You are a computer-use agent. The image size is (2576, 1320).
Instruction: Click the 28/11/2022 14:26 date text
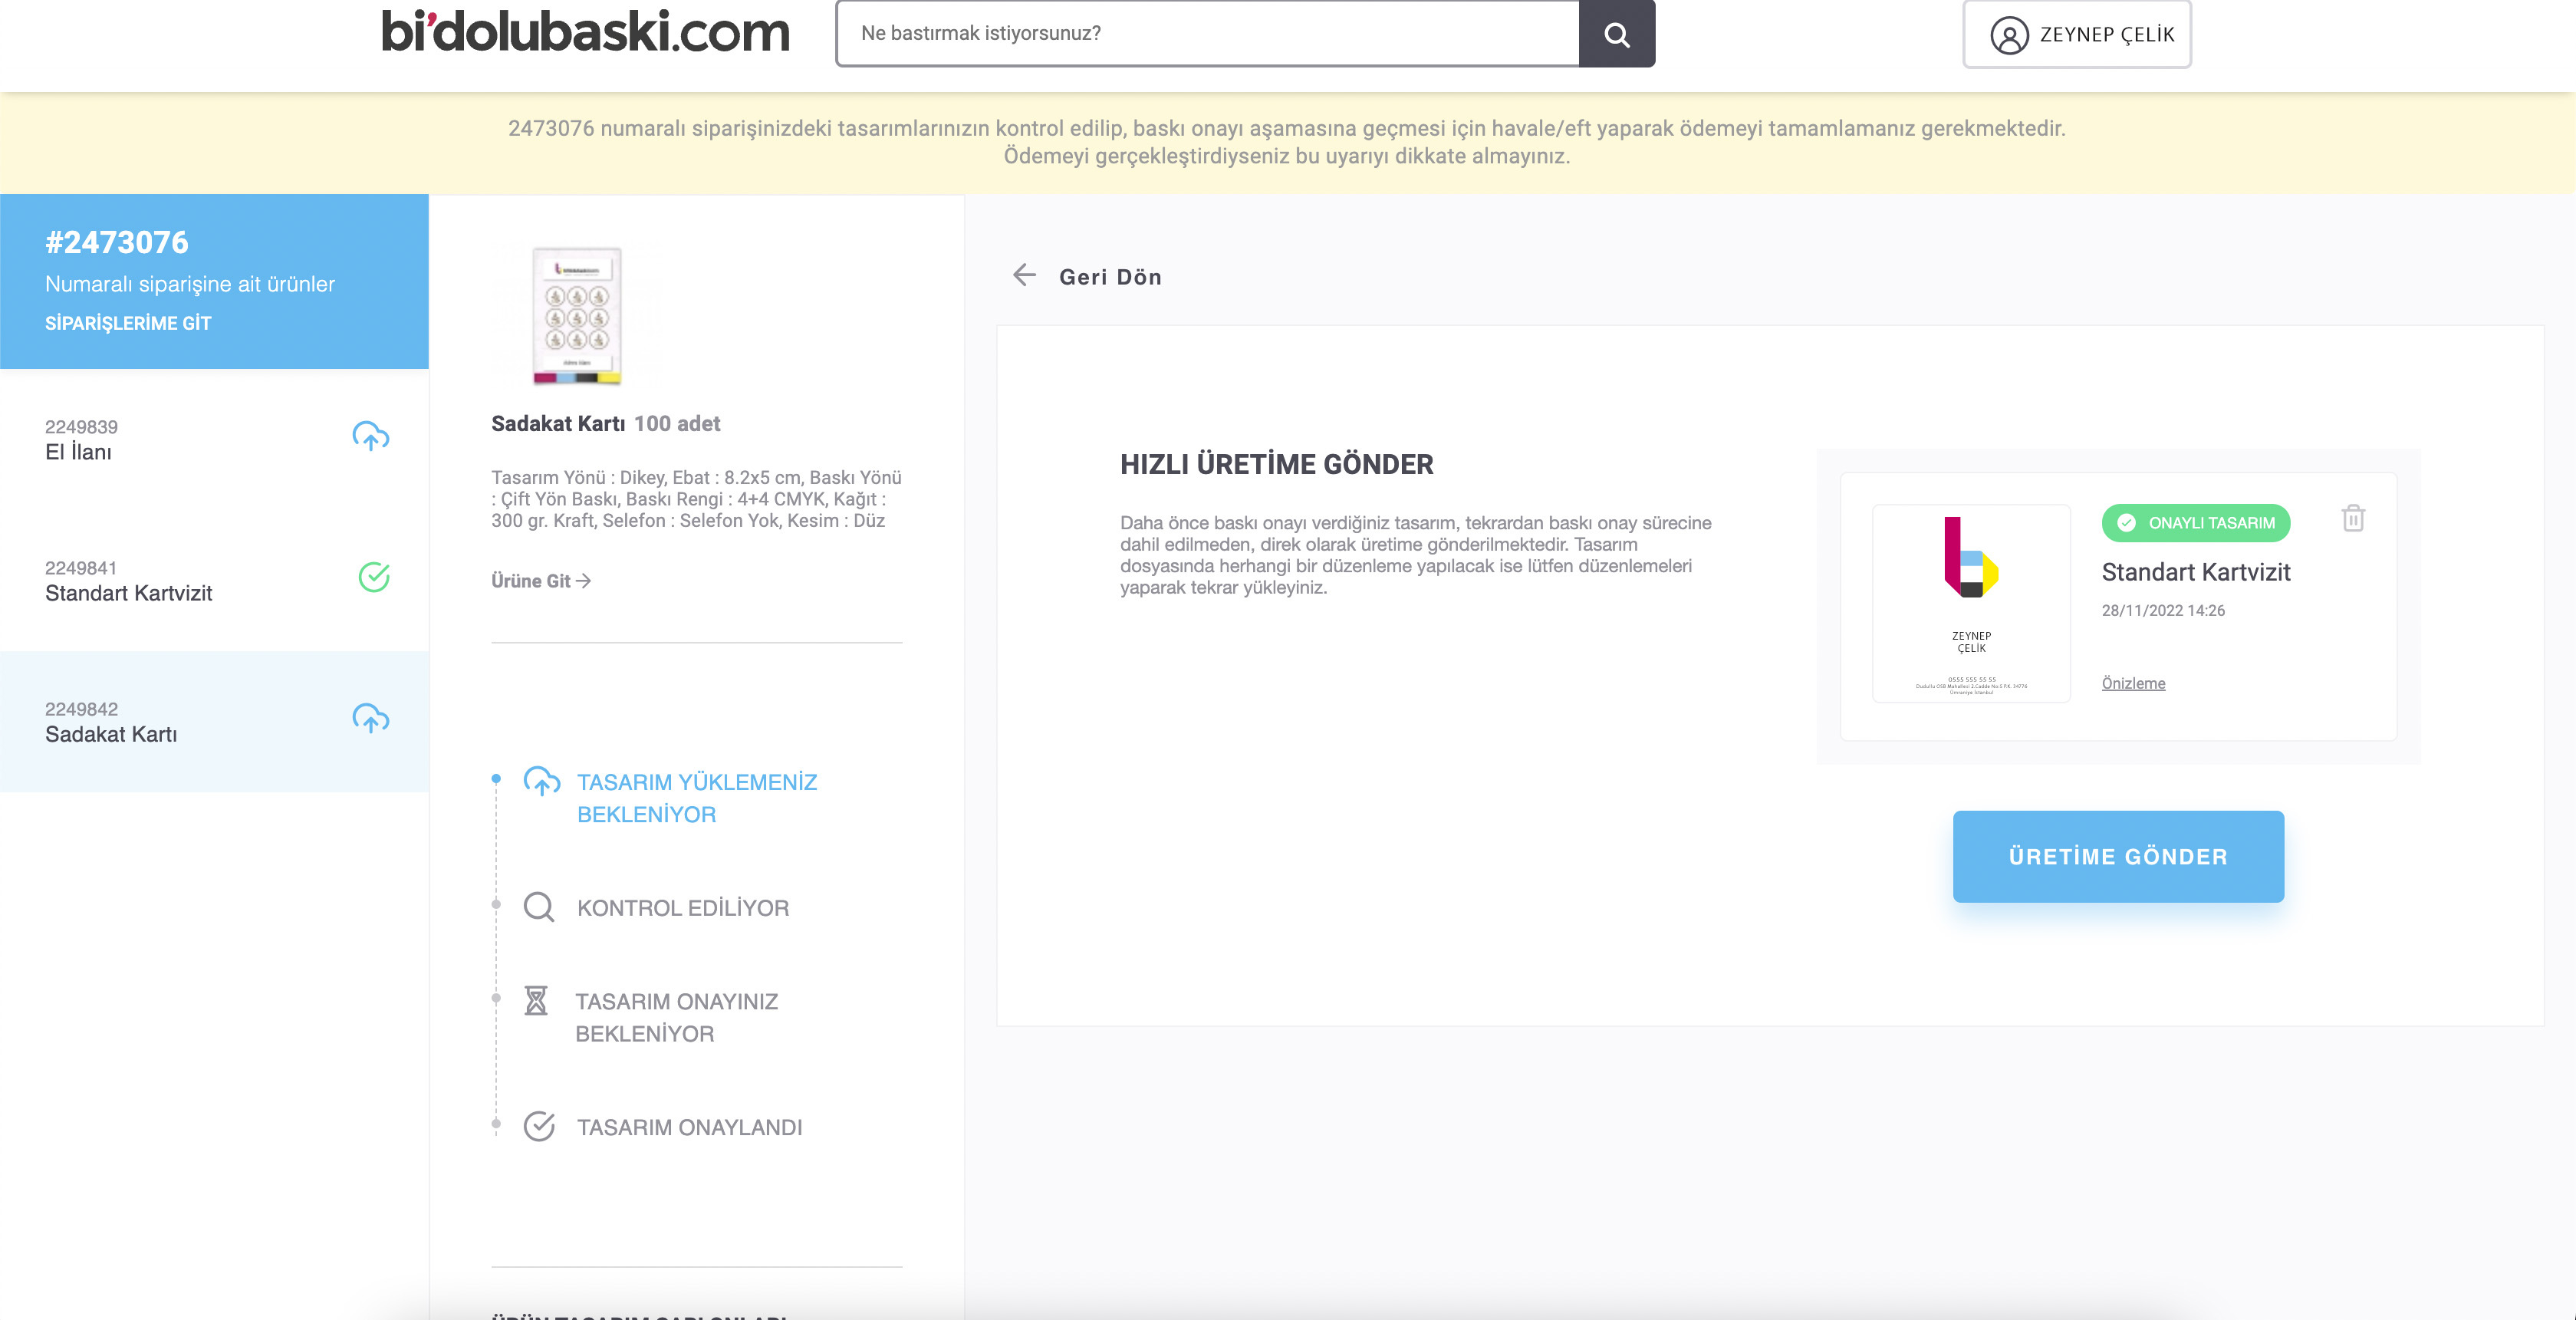pos(2163,610)
